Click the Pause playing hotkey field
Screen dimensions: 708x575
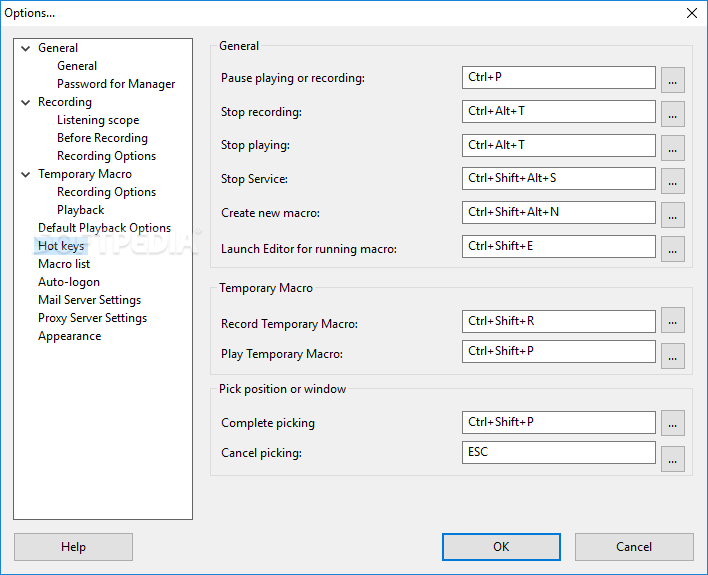coord(559,78)
